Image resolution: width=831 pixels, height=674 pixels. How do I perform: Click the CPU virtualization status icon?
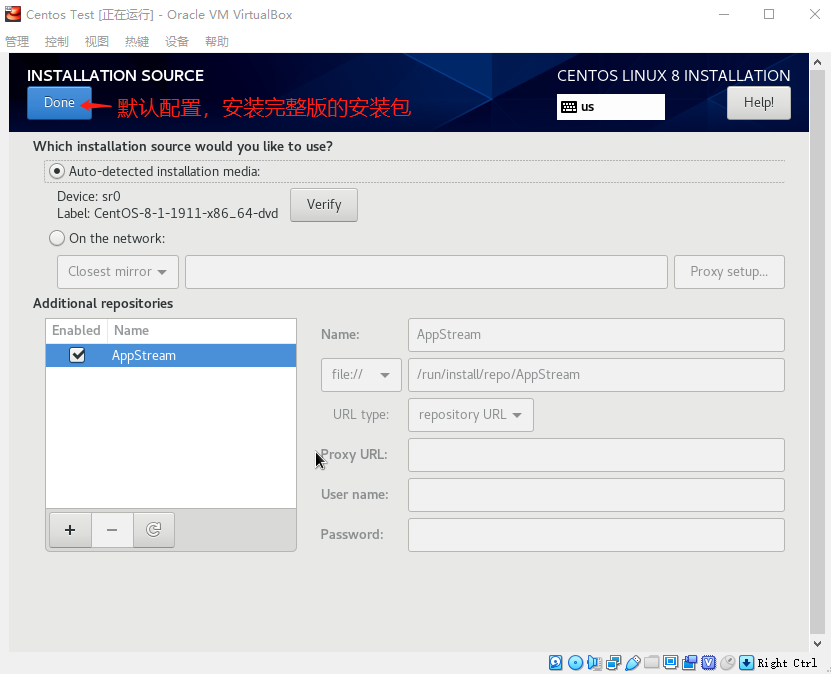(x=709, y=662)
